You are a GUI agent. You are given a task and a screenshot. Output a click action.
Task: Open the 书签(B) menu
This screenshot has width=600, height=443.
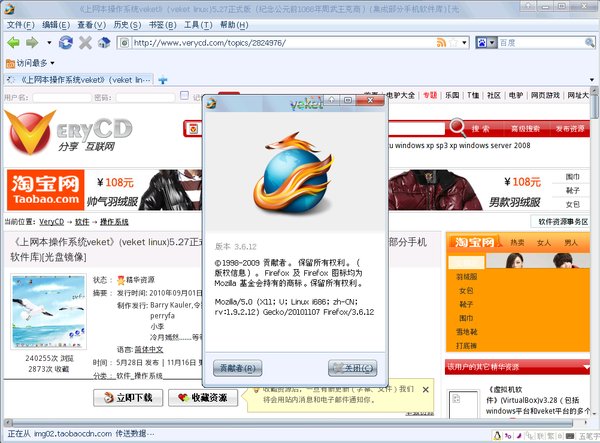(x=162, y=25)
